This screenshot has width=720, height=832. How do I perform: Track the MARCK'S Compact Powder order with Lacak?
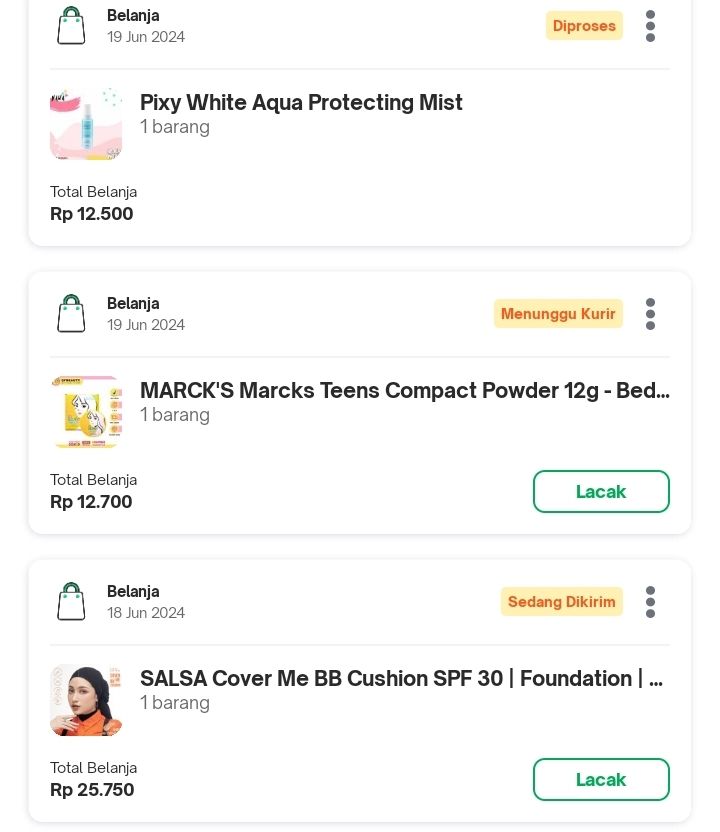[601, 491]
